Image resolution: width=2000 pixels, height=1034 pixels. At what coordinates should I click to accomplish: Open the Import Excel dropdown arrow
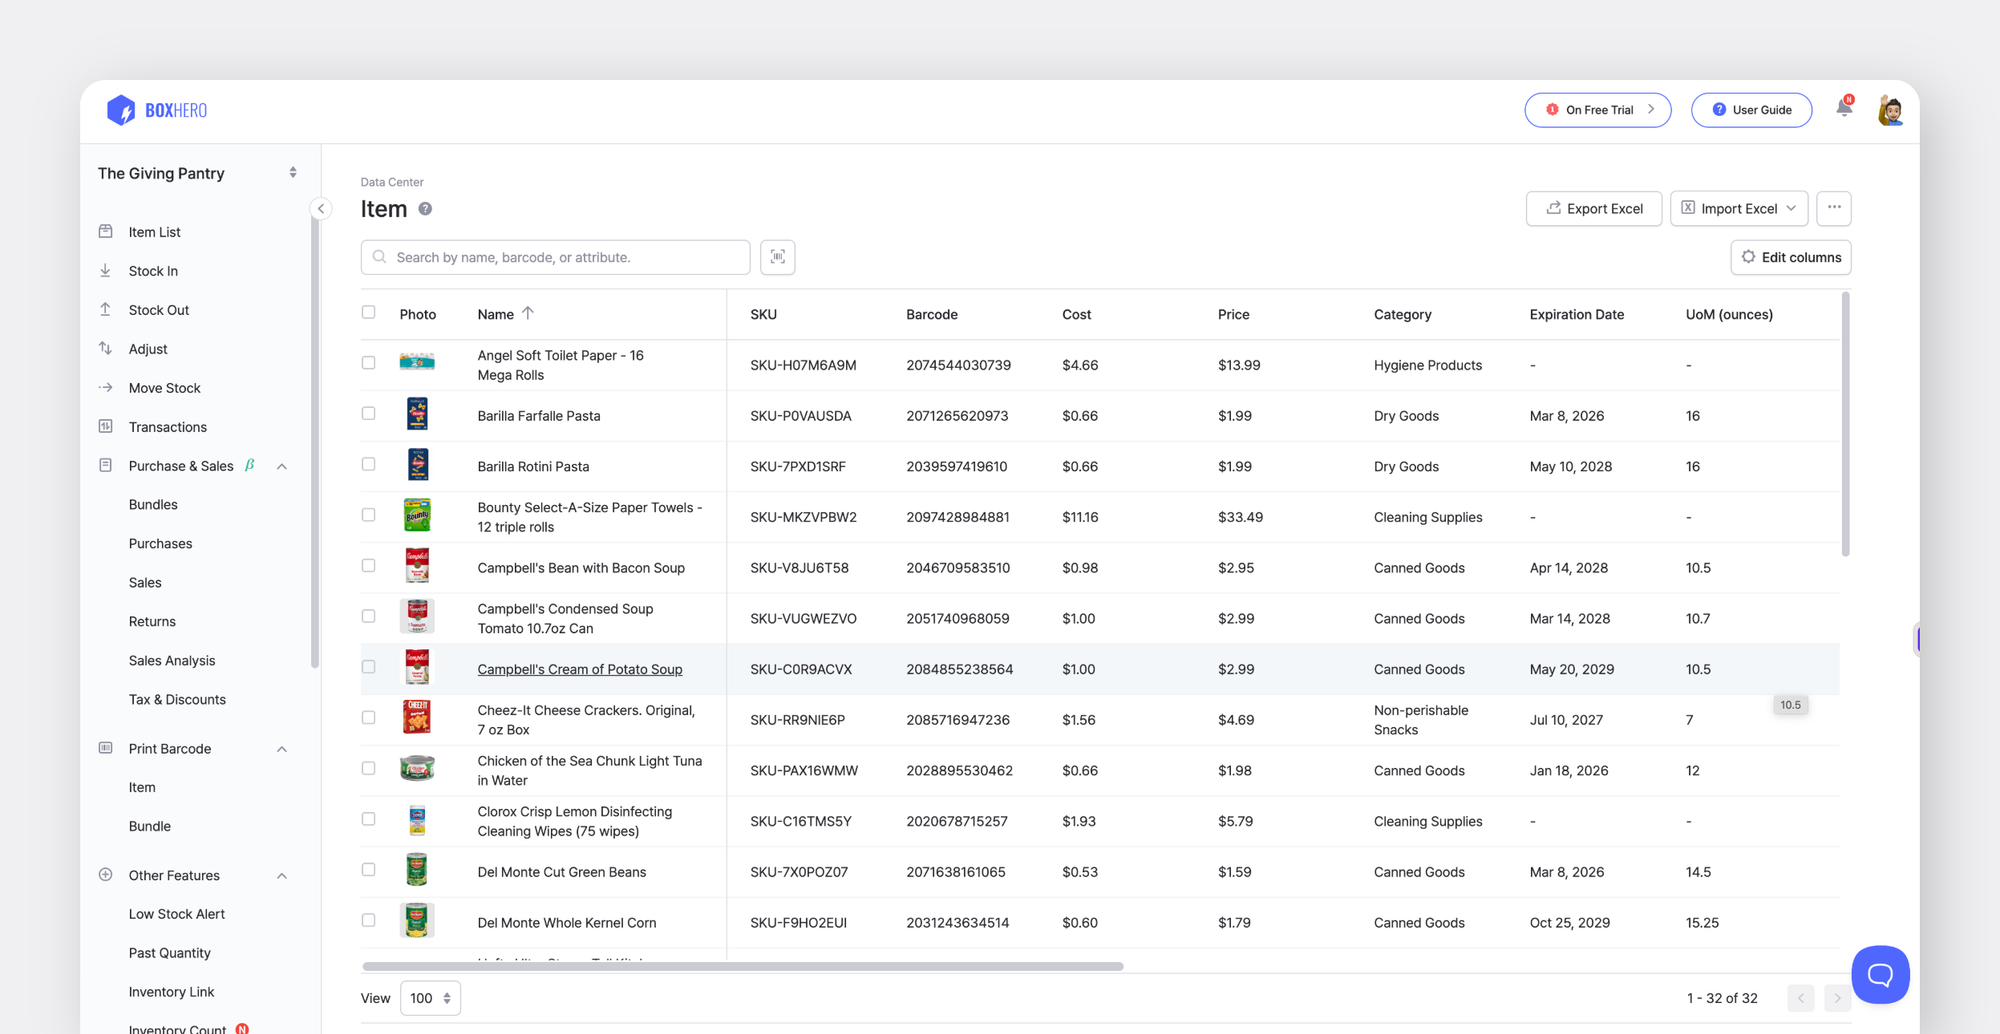[x=1790, y=208]
